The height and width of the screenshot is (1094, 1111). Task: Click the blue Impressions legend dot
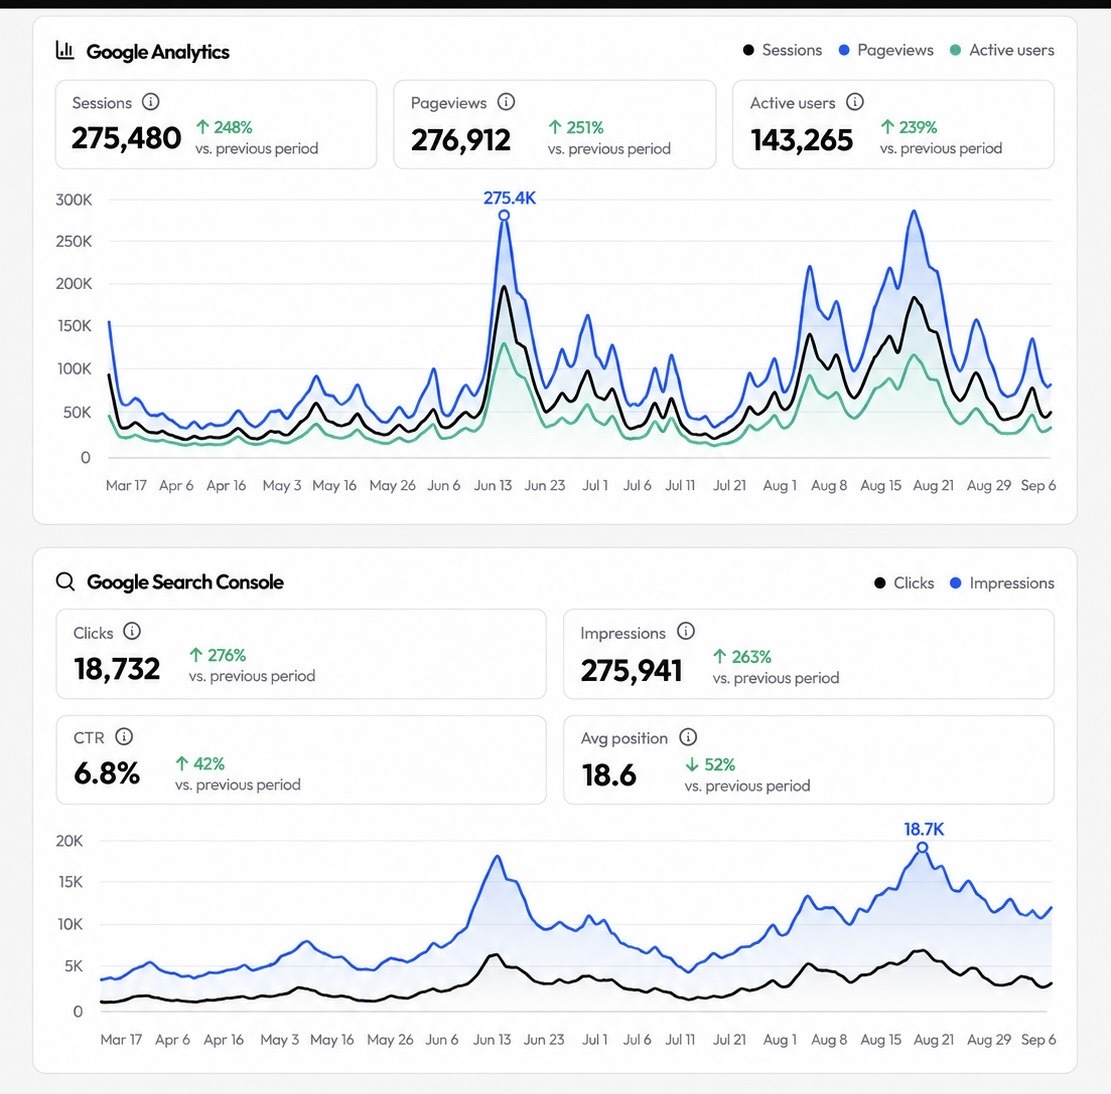tap(956, 583)
